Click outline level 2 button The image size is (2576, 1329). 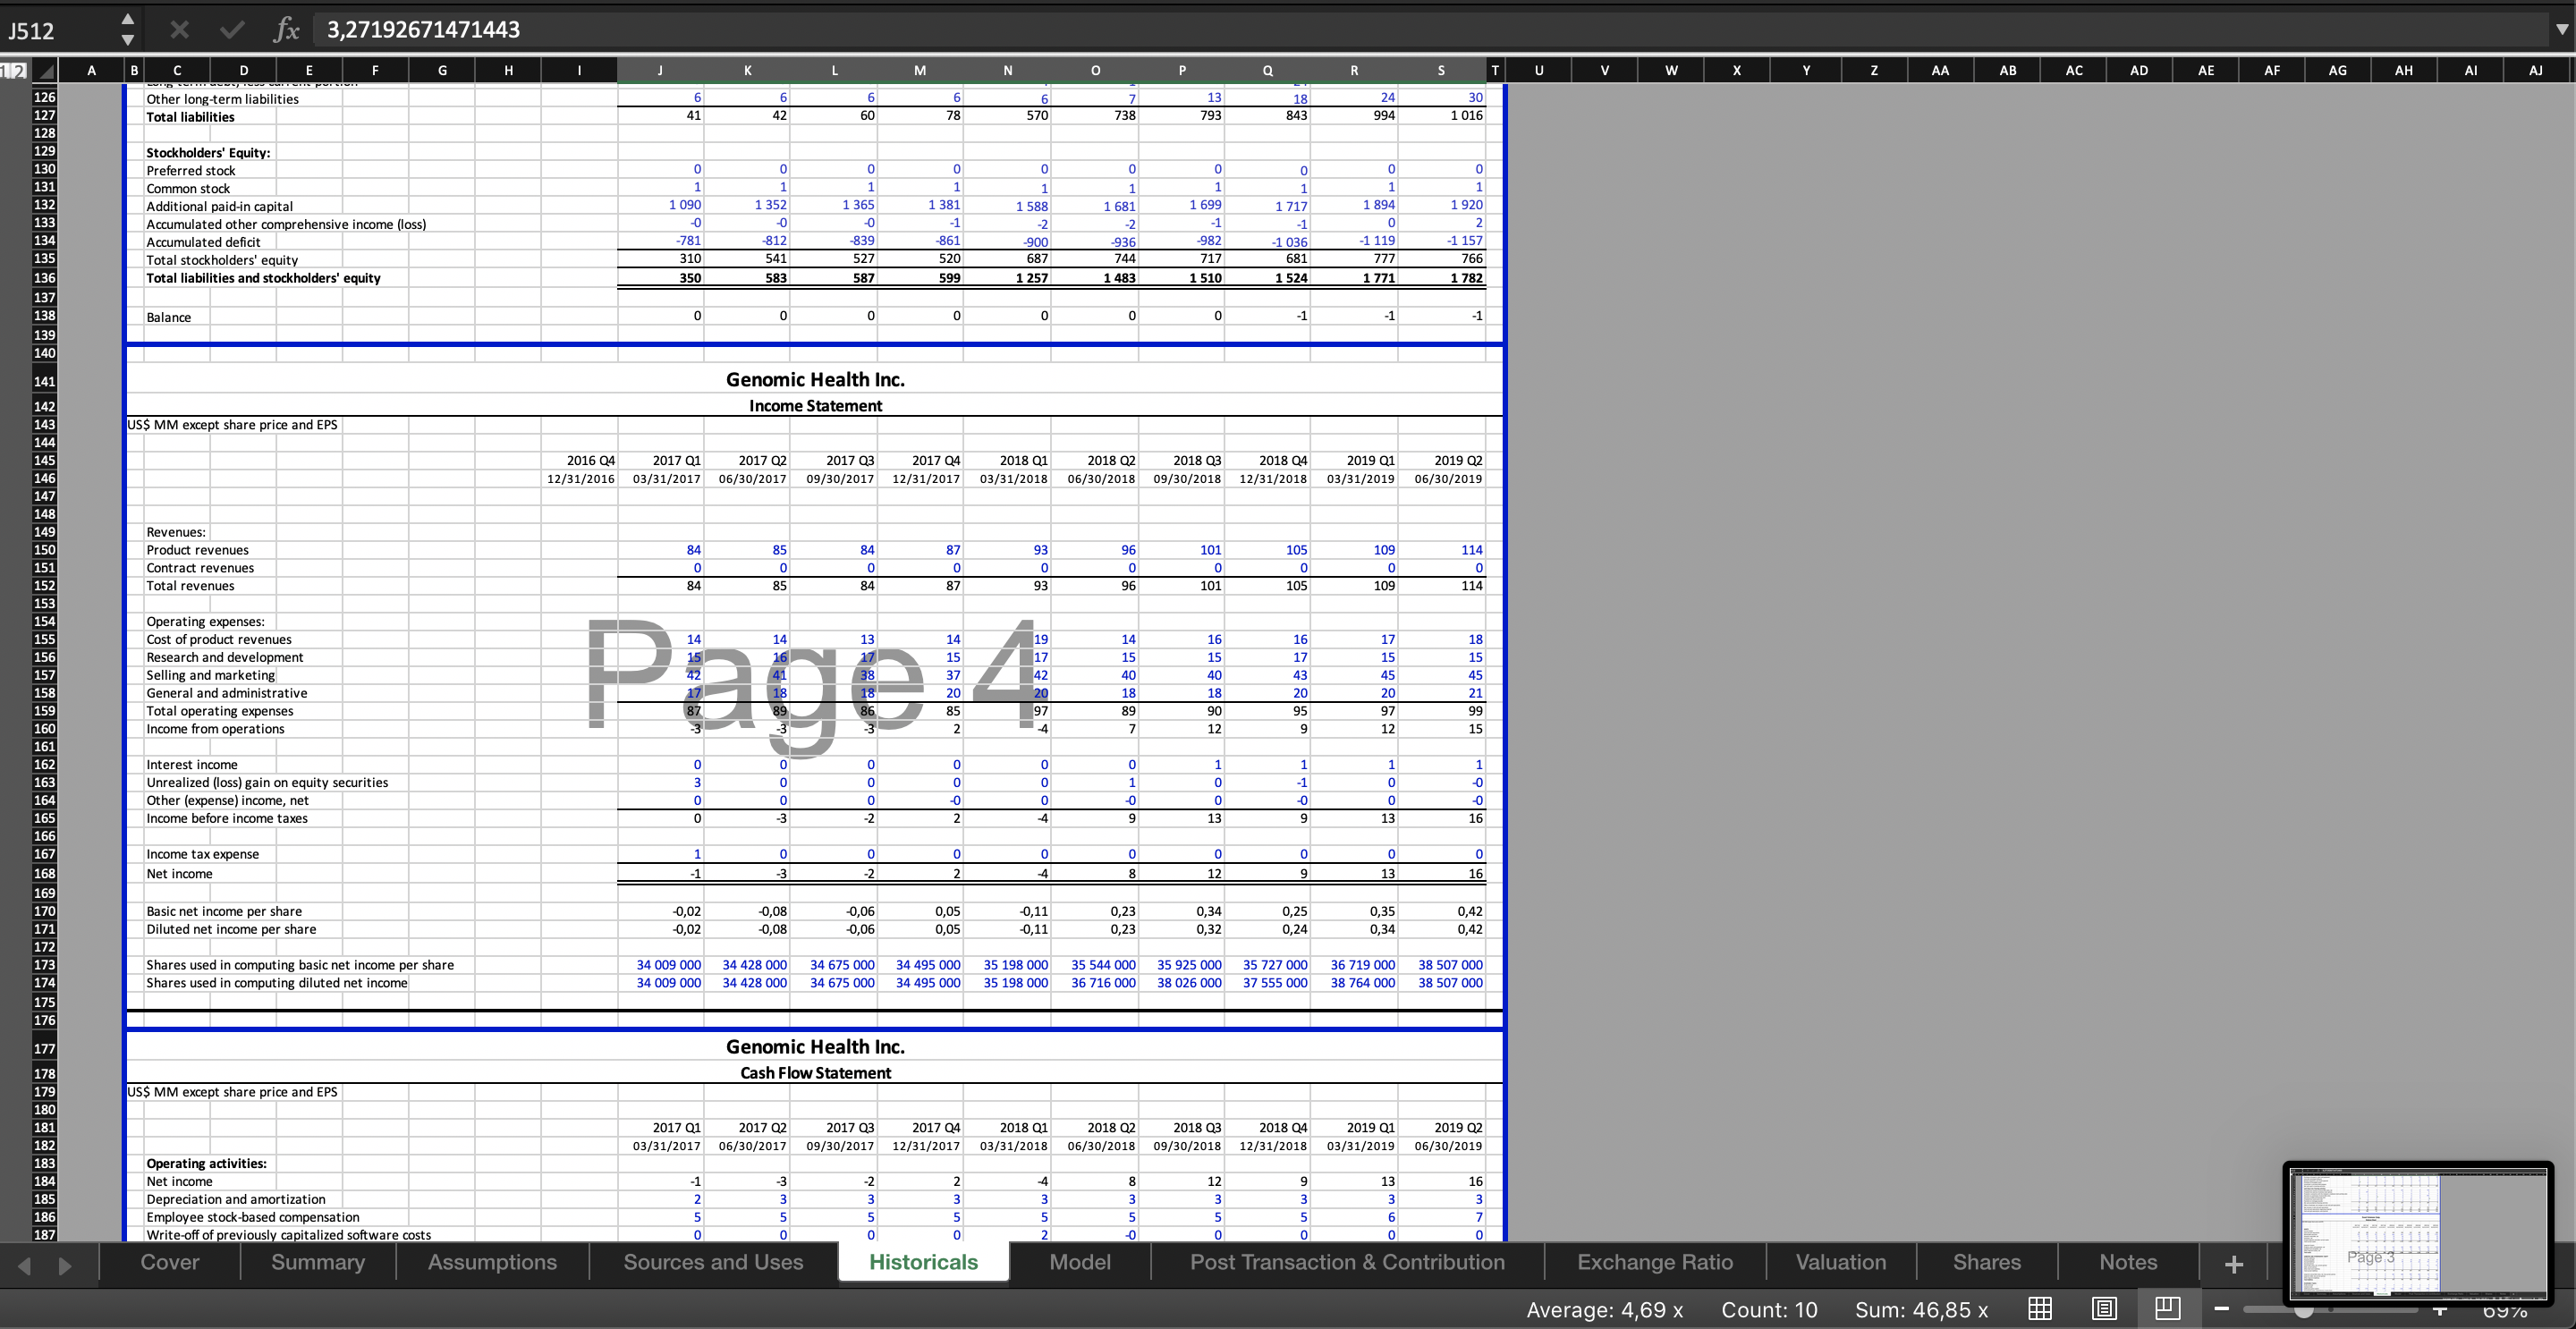[x=19, y=71]
